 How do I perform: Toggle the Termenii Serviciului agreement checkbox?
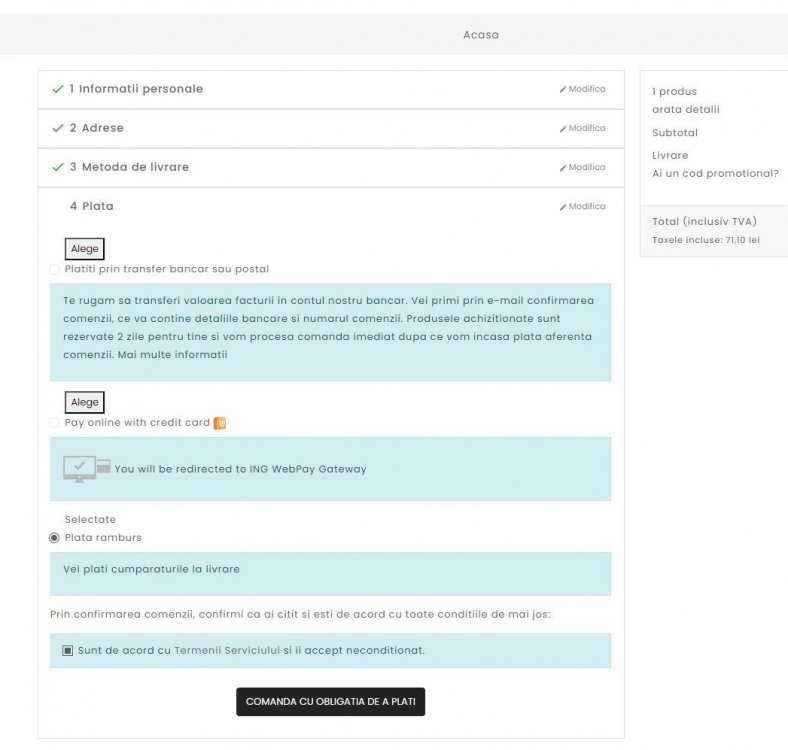[x=68, y=650]
